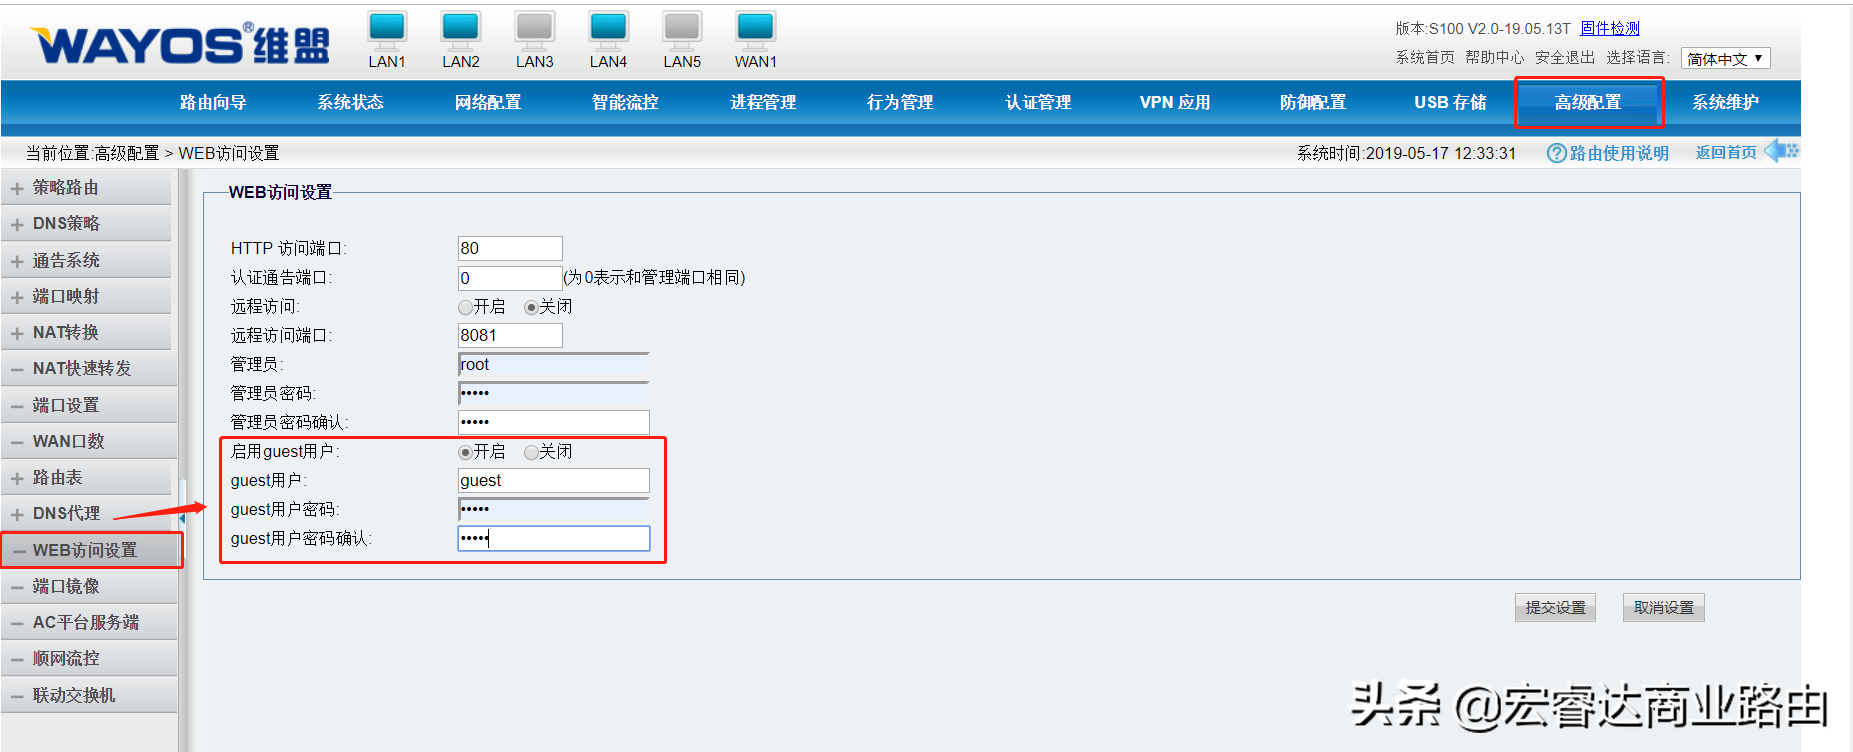Open 系统维护 main menu
The width and height of the screenshot is (1853, 752).
click(1726, 102)
